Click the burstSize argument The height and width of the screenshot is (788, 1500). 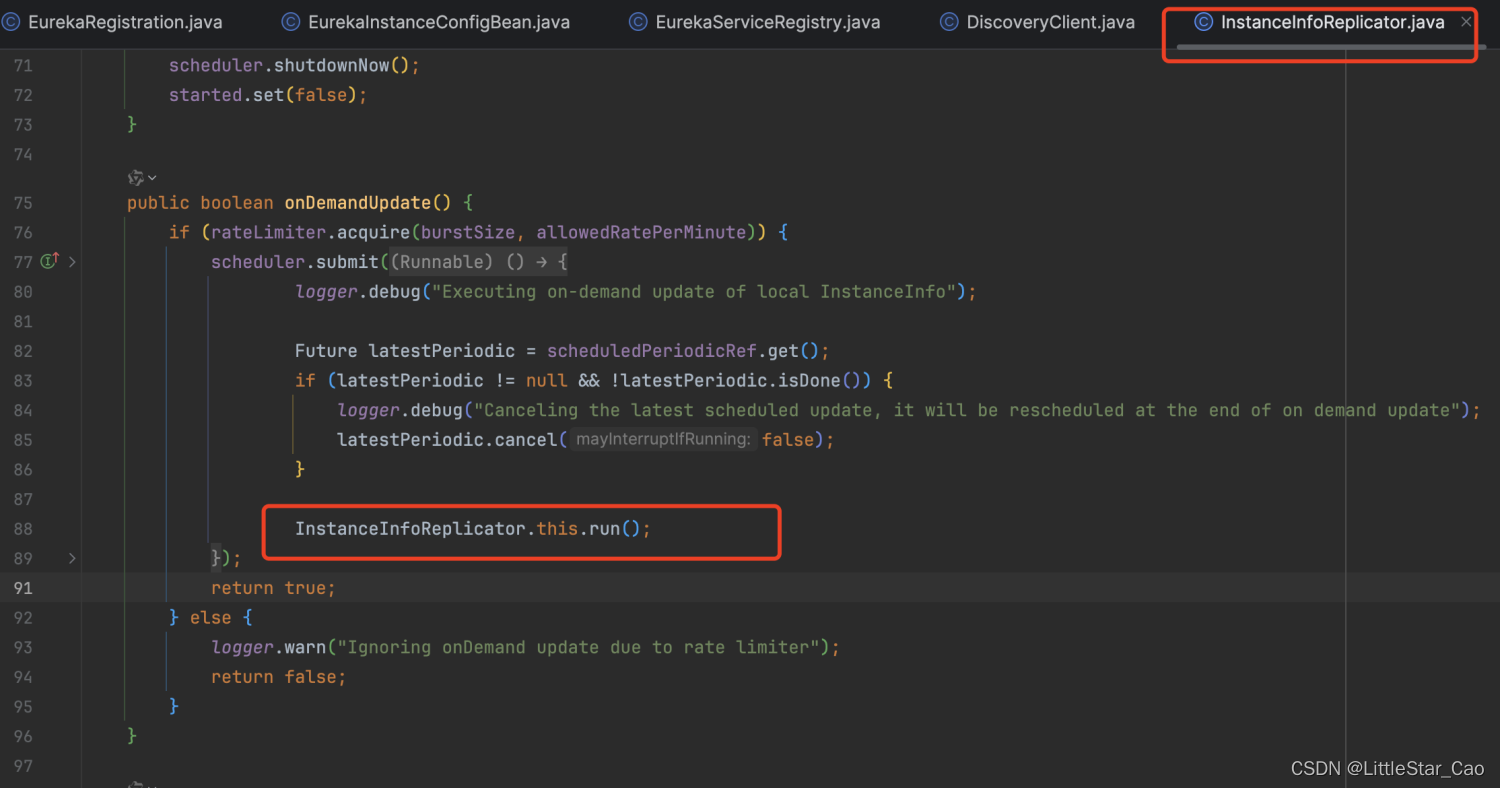[x=469, y=232]
